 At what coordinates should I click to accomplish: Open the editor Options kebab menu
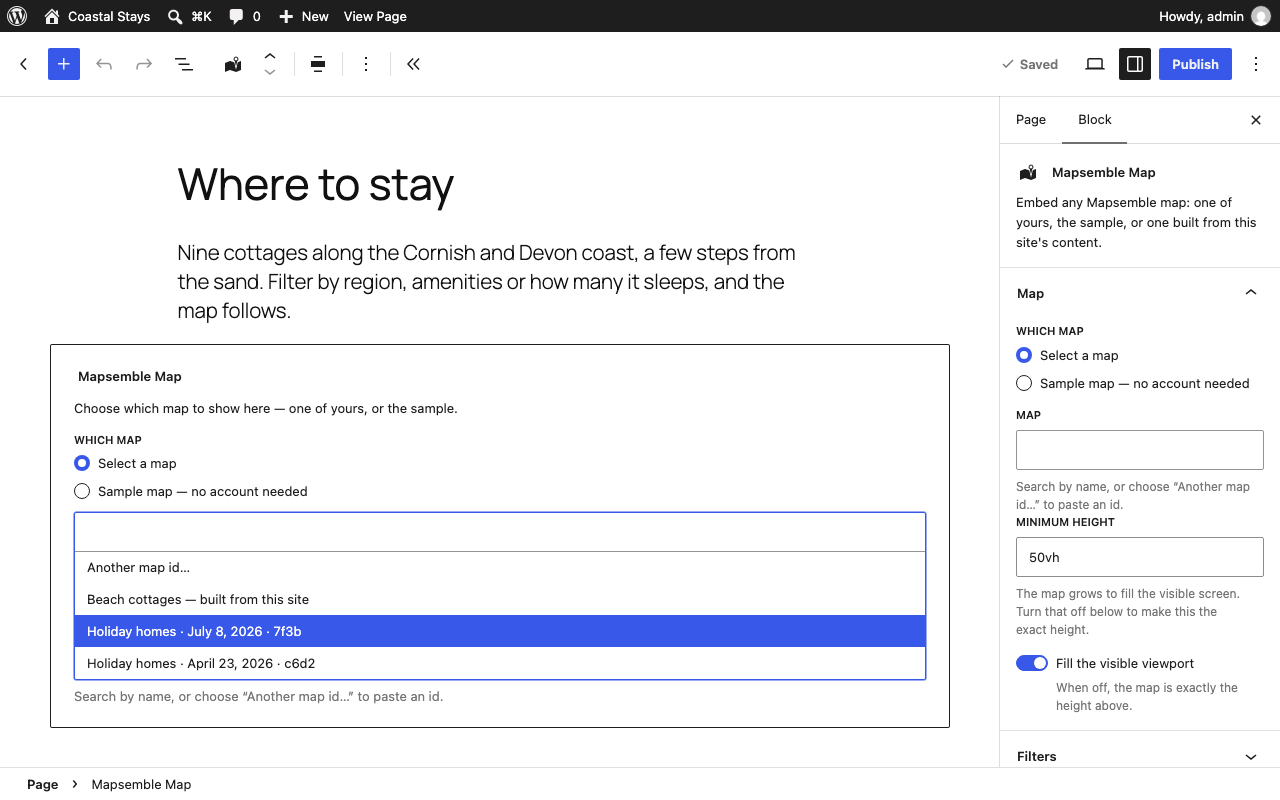coord(1256,64)
